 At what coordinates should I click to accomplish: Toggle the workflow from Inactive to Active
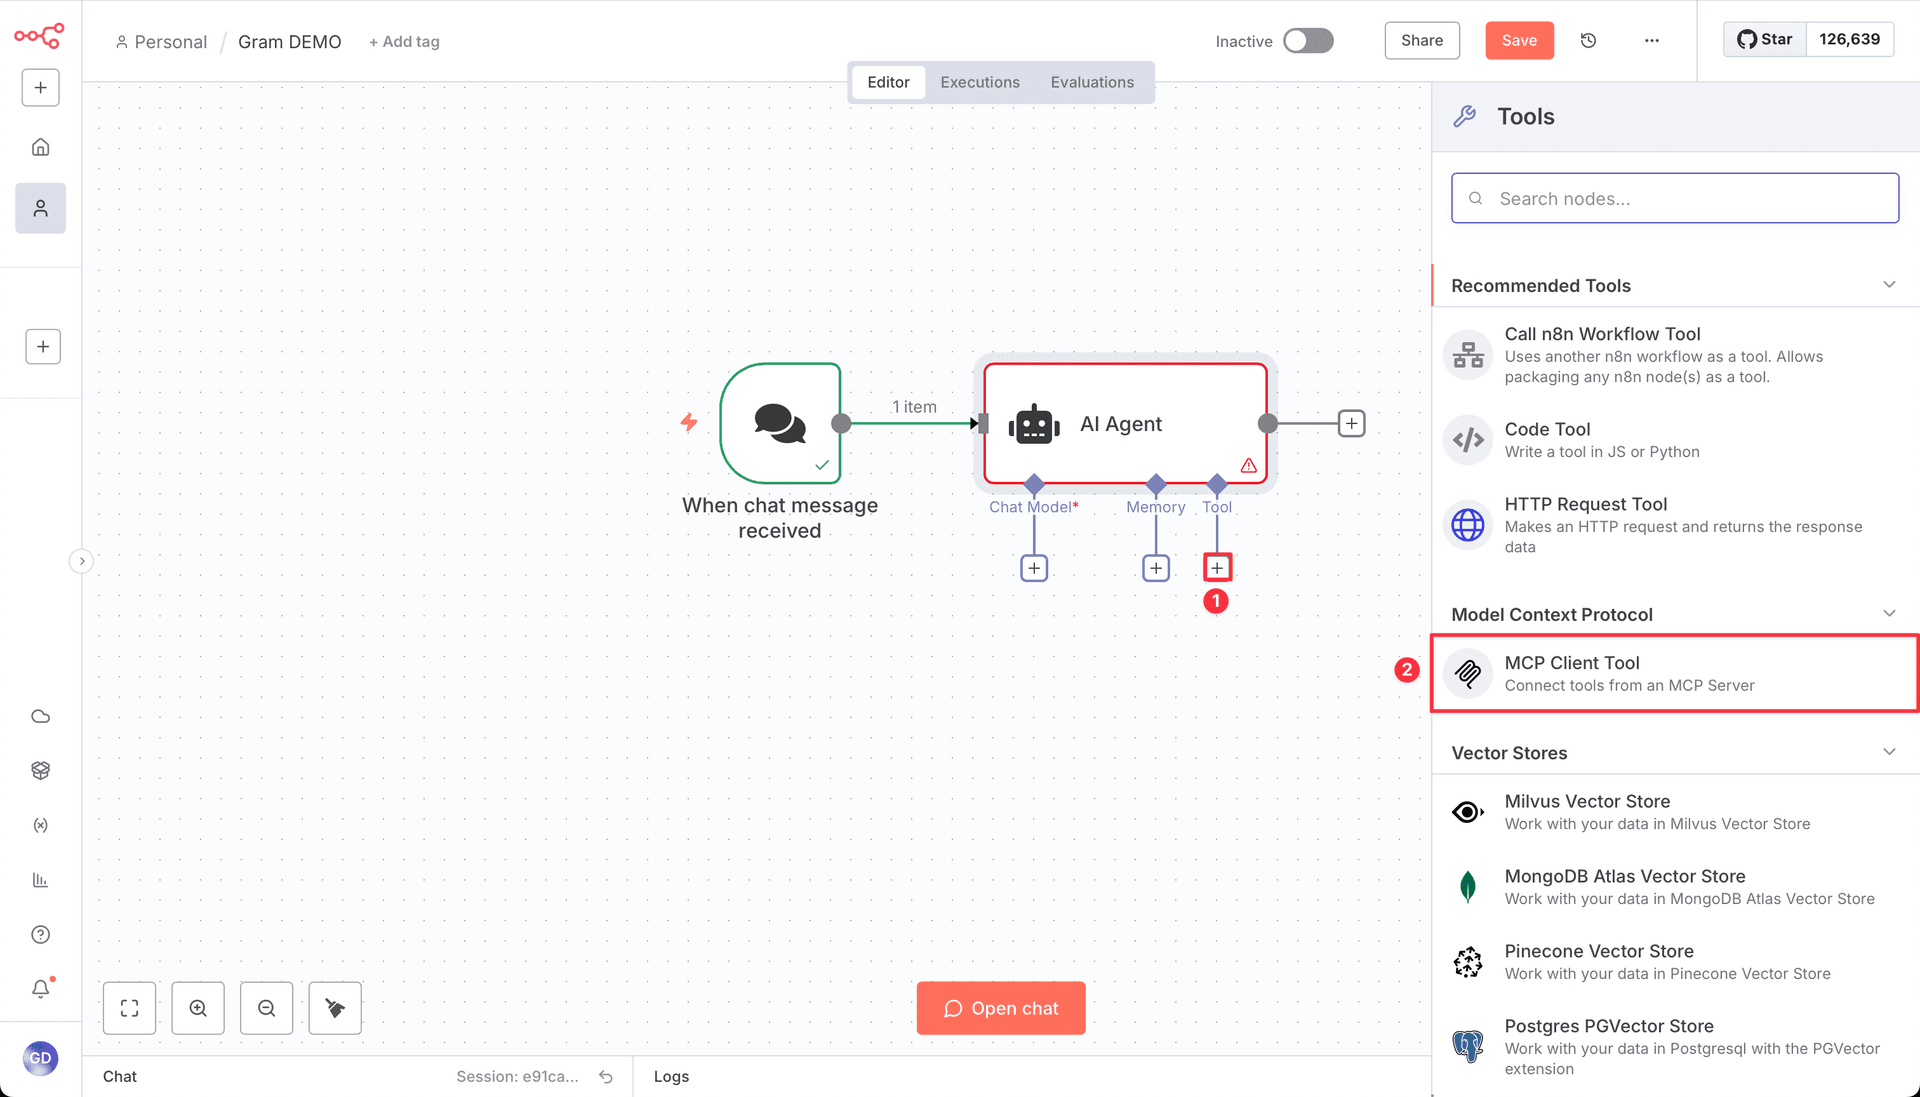1308,41
